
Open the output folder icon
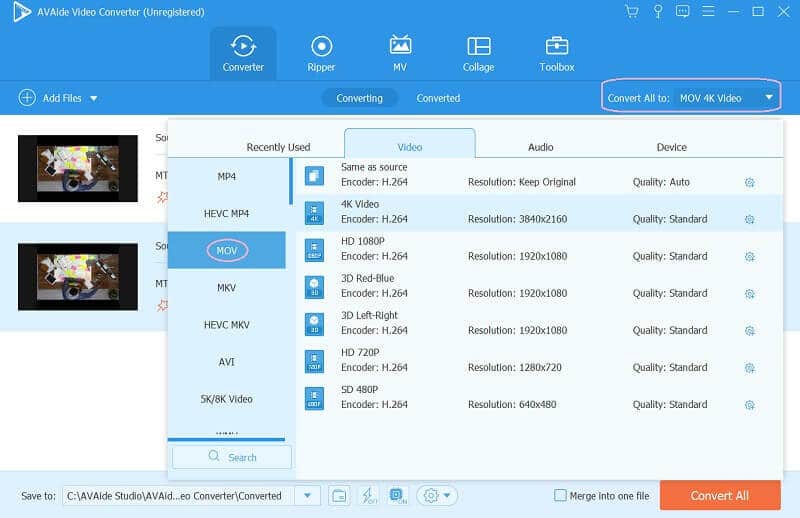coord(339,496)
